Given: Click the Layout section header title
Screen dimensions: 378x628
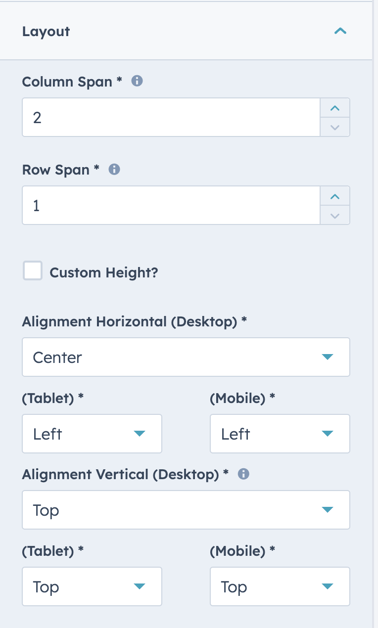Looking at the screenshot, I should point(46,31).
